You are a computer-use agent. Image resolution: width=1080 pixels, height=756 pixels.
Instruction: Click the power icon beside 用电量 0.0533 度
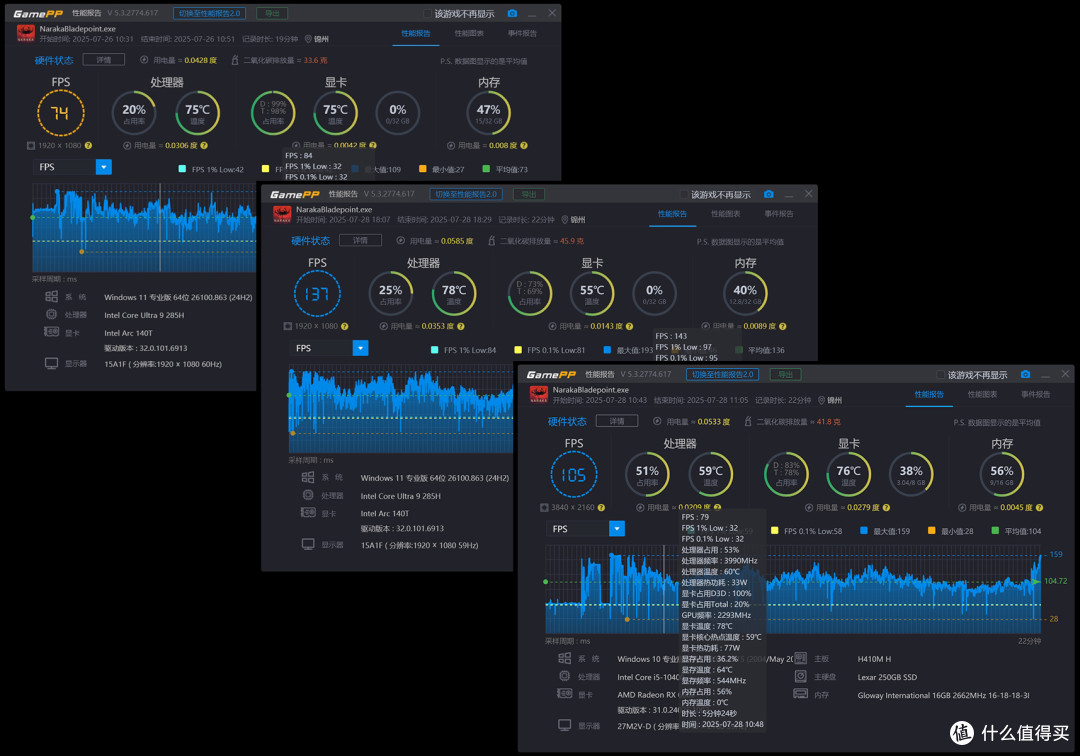point(657,421)
